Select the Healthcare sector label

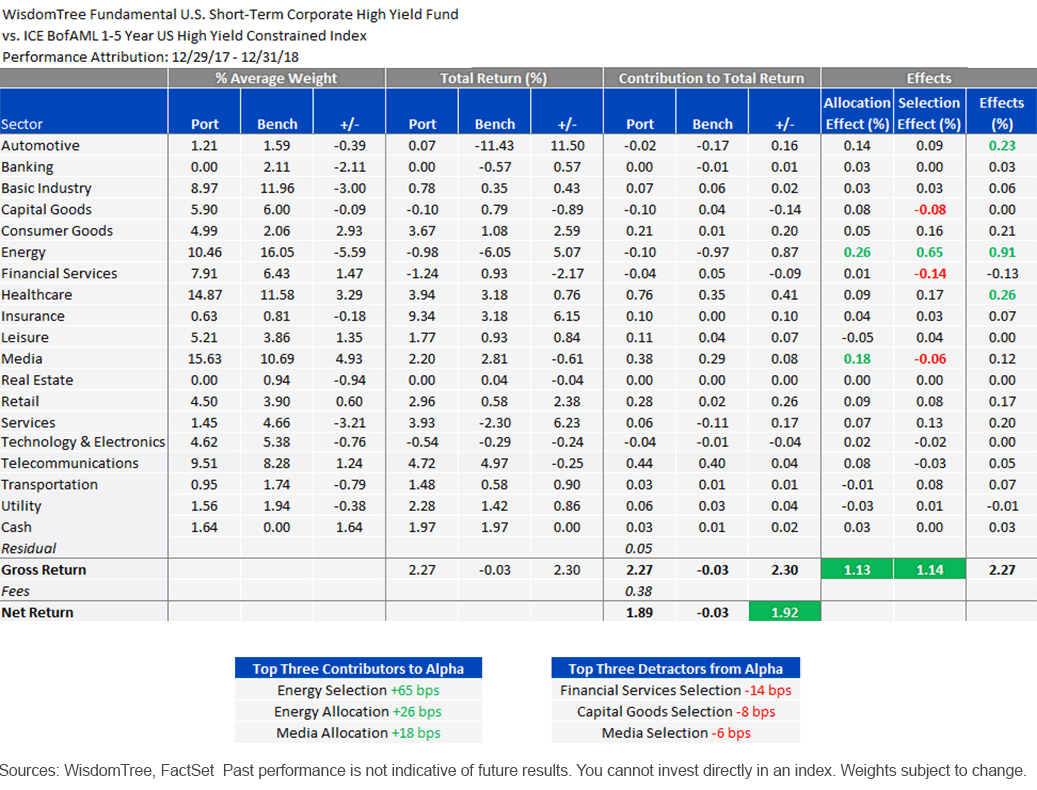[x=36, y=295]
